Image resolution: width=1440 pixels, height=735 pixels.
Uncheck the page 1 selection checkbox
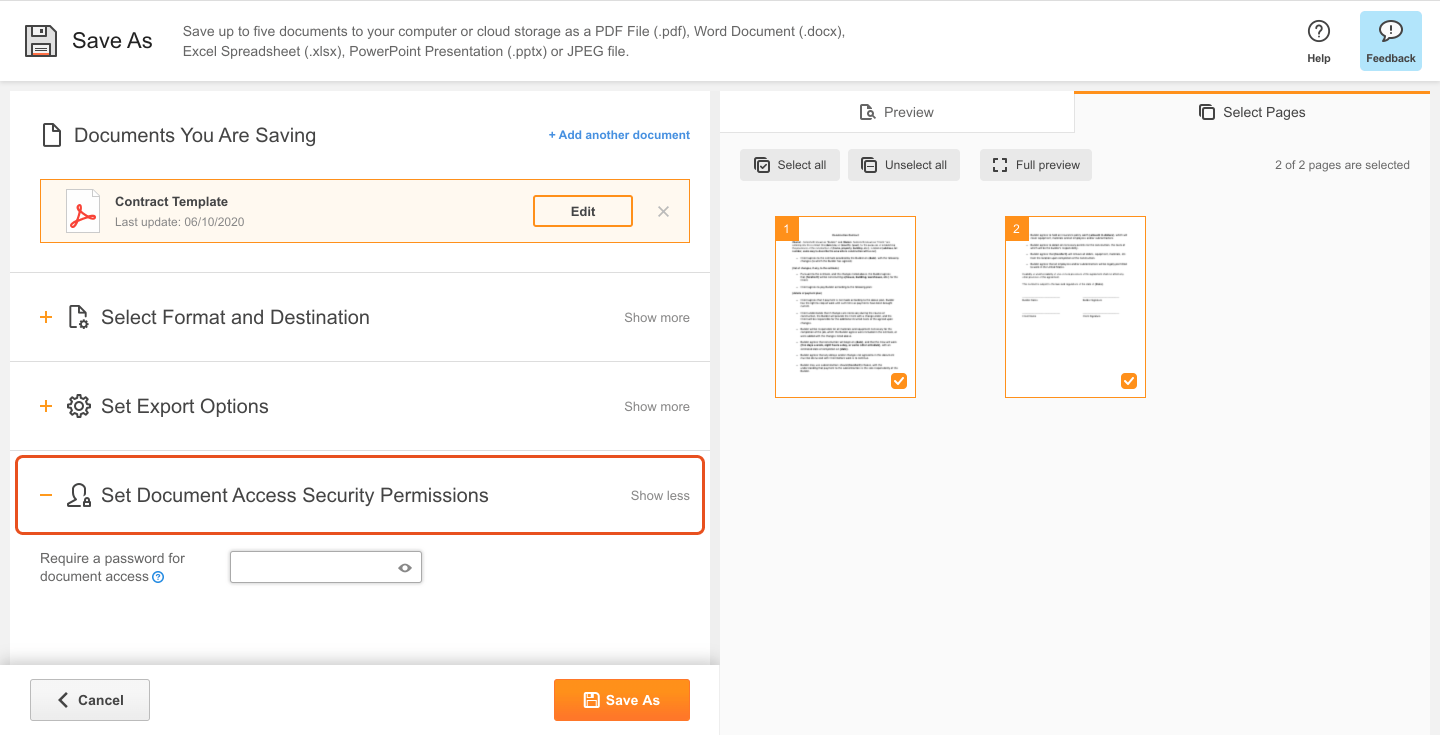[x=899, y=381]
